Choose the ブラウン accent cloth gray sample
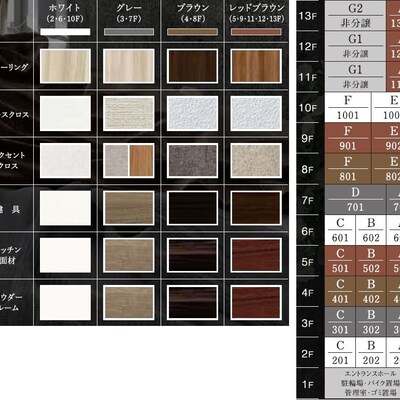Screen dimensions: 400x400 pos(192,161)
